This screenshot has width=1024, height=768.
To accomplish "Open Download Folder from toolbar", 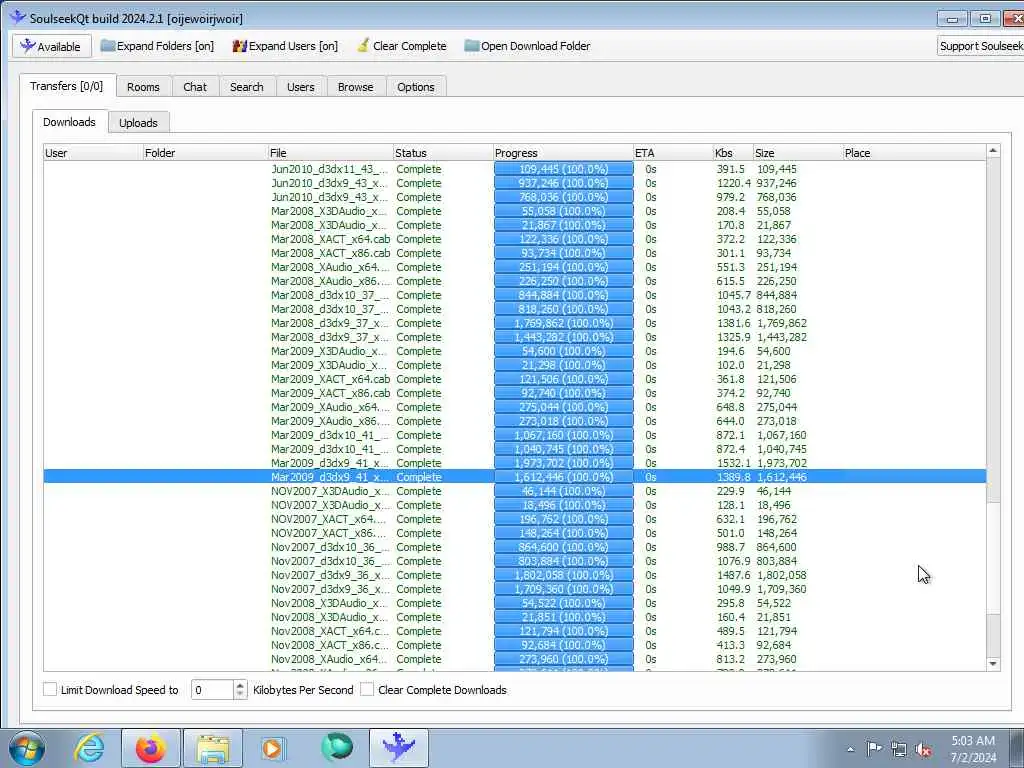I will point(527,46).
